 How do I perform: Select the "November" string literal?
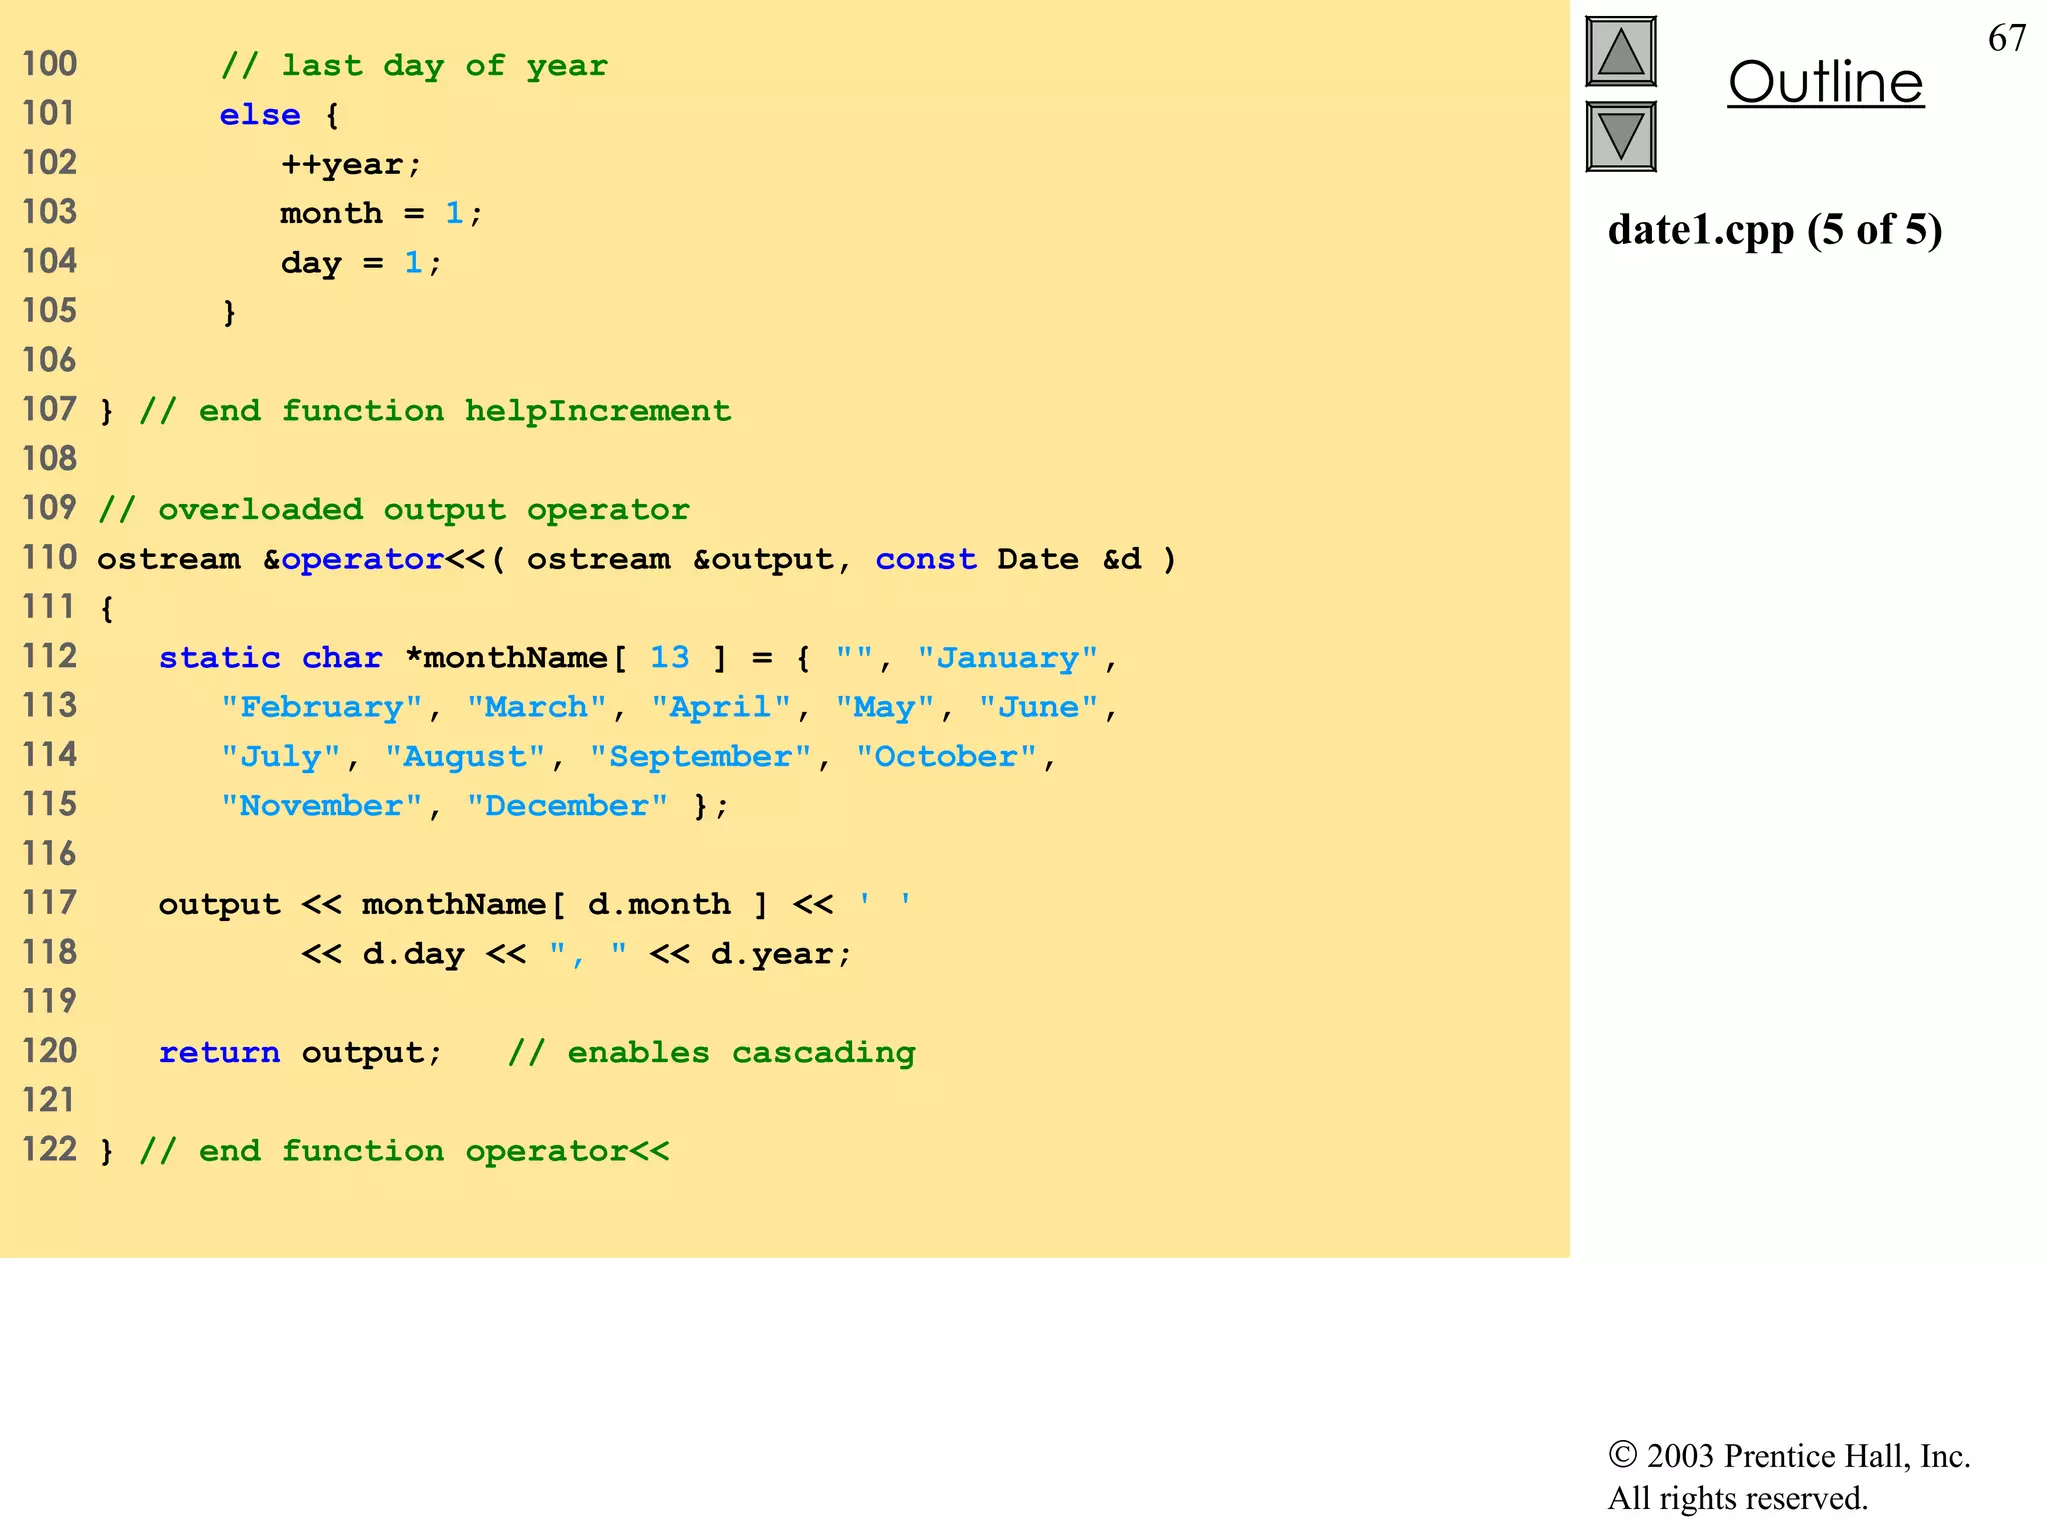pyautogui.click(x=322, y=806)
